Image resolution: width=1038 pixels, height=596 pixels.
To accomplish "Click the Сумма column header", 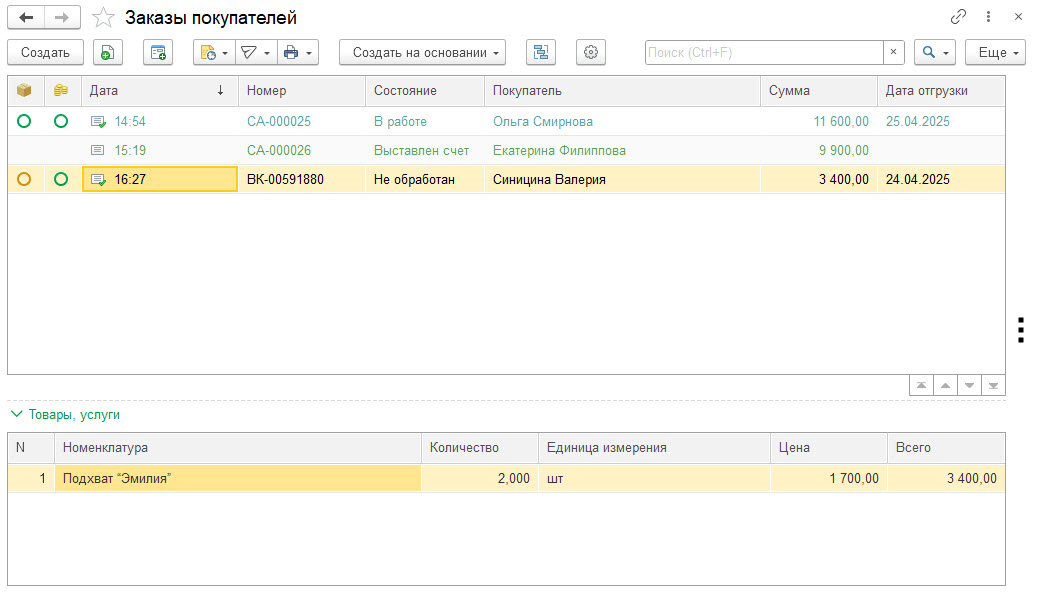I will (x=818, y=91).
